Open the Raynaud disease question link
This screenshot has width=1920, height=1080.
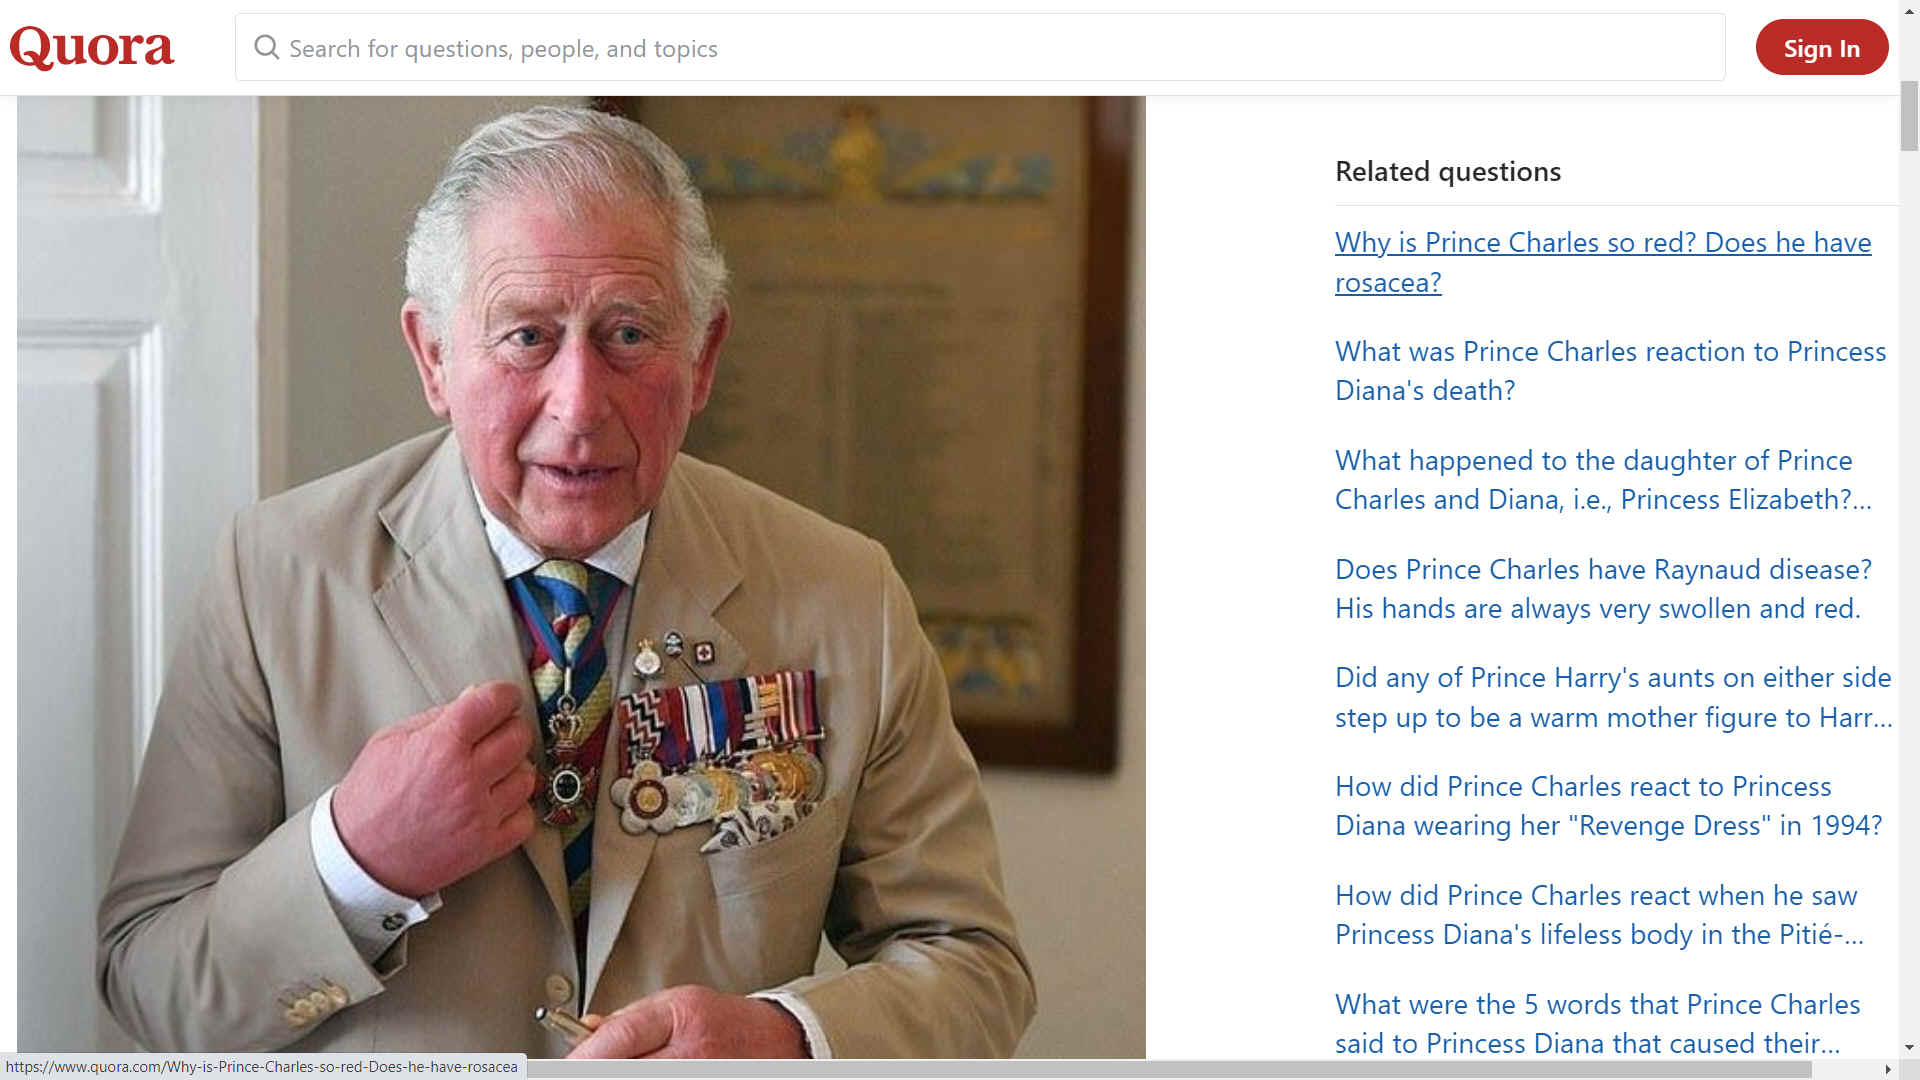tap(1603, 589)
